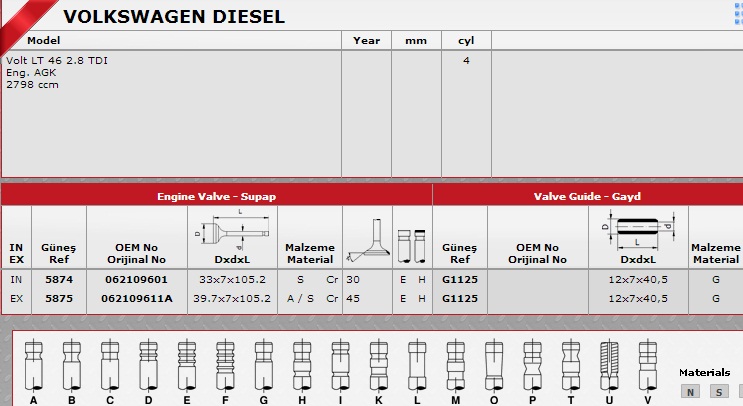The height and width of the screenshot is (406, 743).
Task: Click the Engine Valve - Supap header
Action: click(x=217, y=196)
